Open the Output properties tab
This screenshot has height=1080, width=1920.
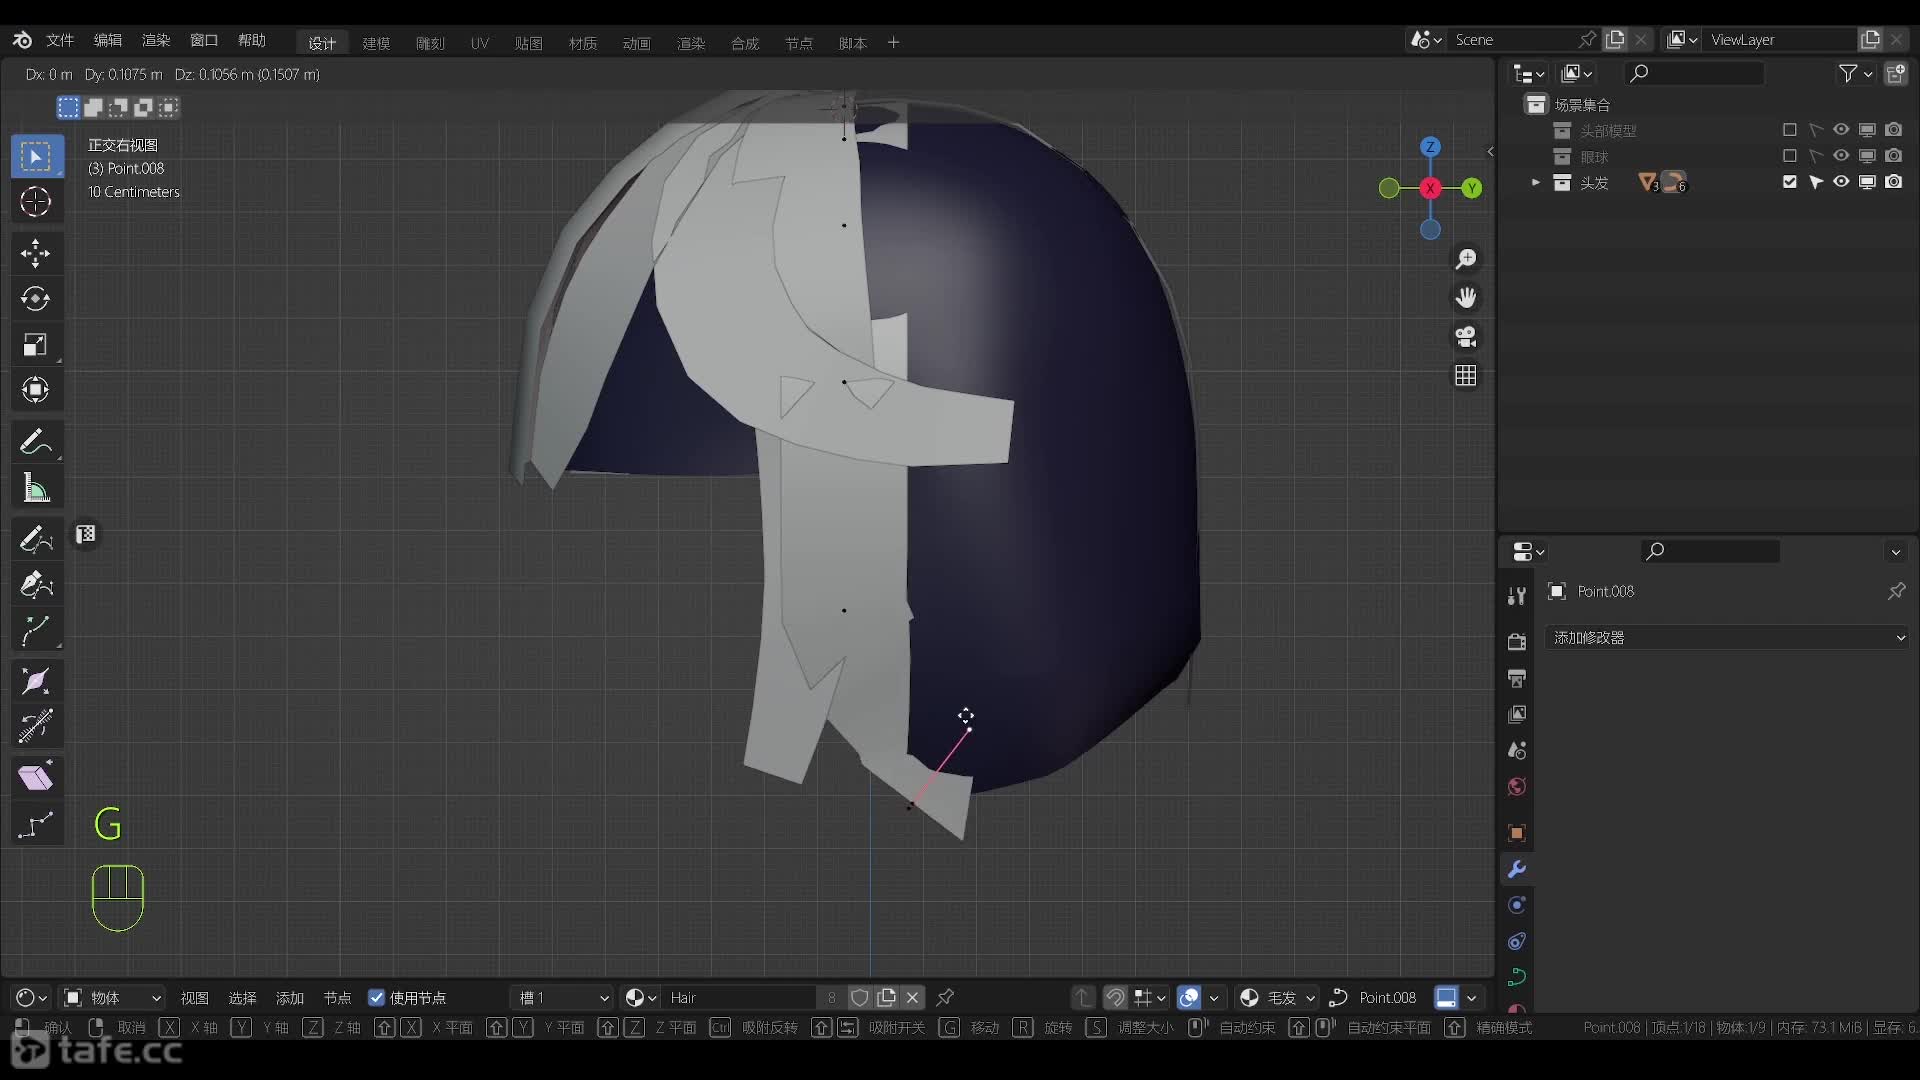coord(1517,678)
